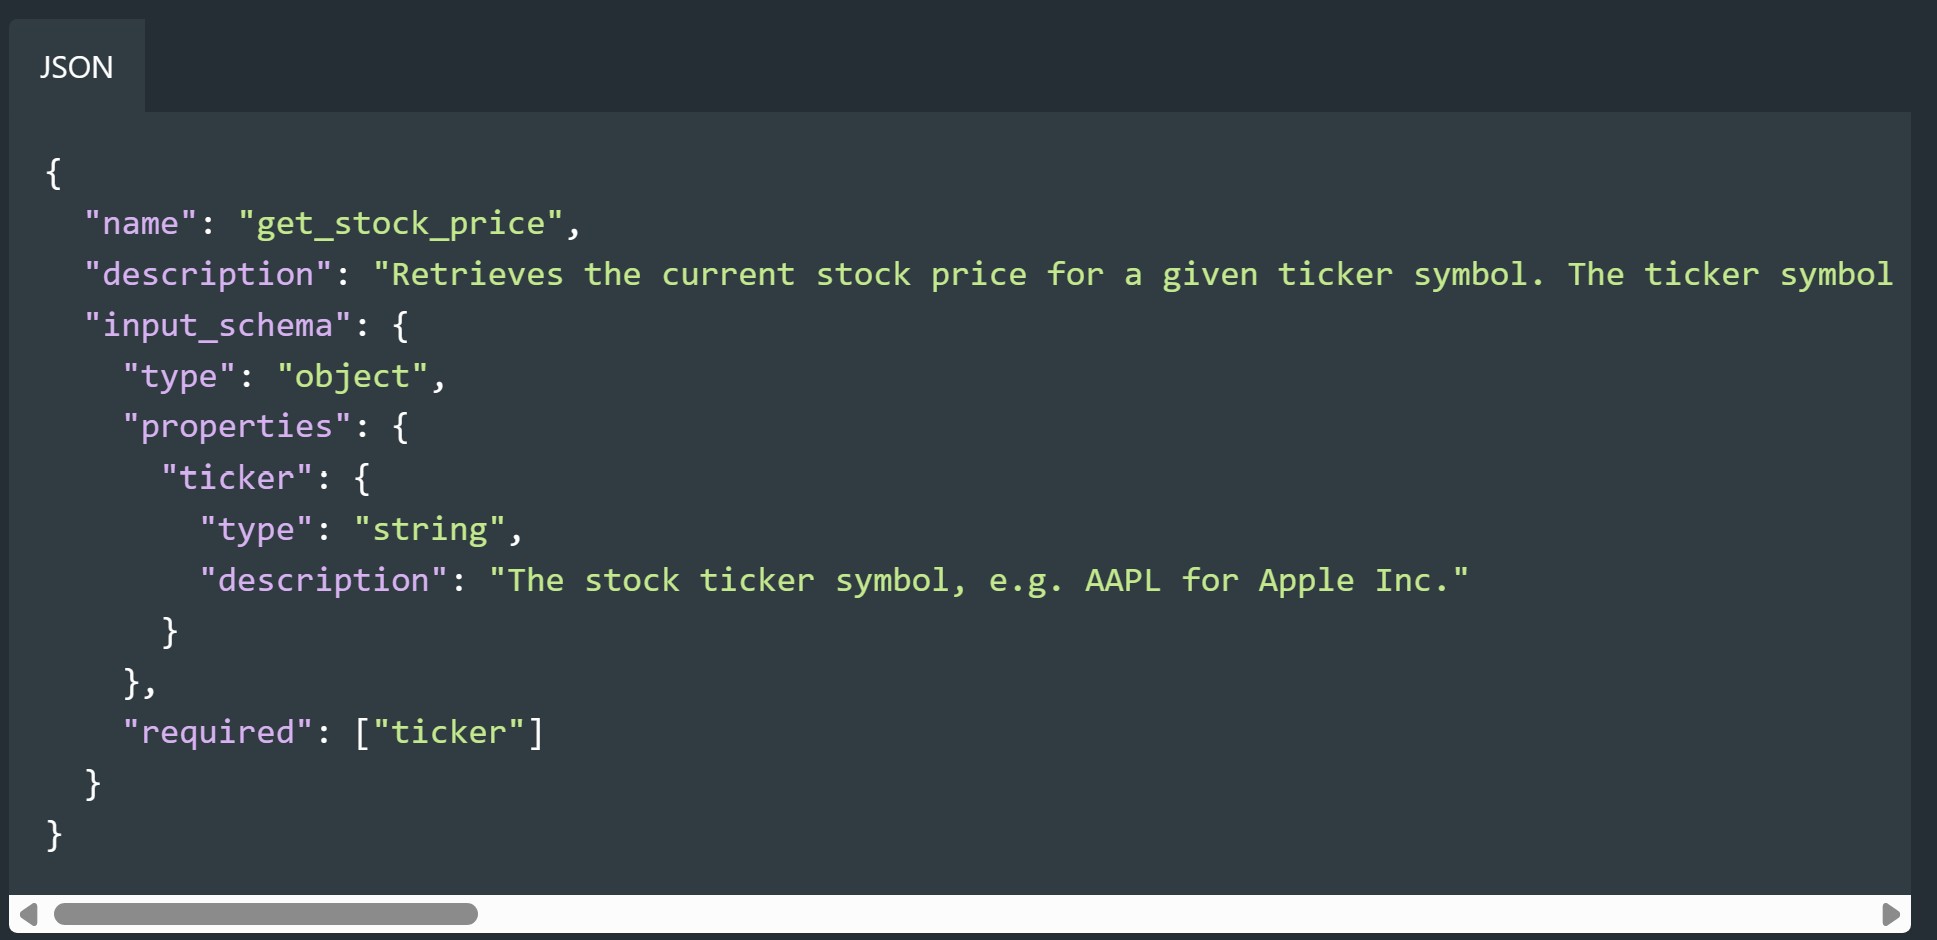This screenshot has width=1937, height=940.
Task: Click the "AAPL for Apple Inc." description text
Action: coord(1276,580)
